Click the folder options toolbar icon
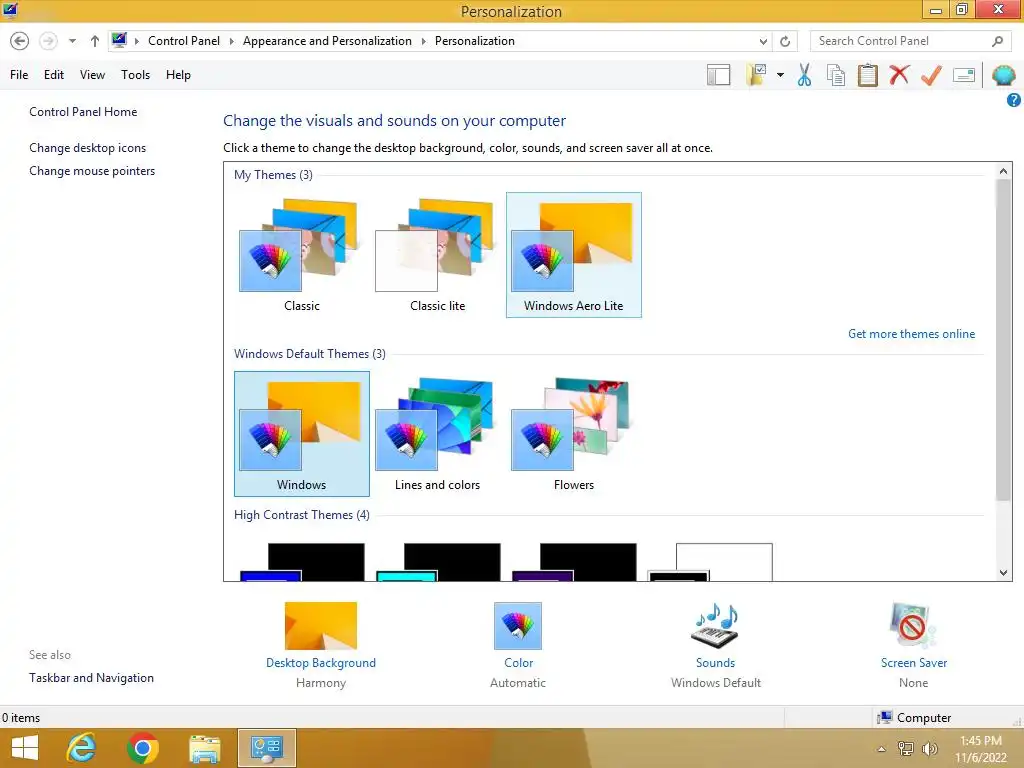This screenshot has width=1024, height=768. (x=756, y=75)
